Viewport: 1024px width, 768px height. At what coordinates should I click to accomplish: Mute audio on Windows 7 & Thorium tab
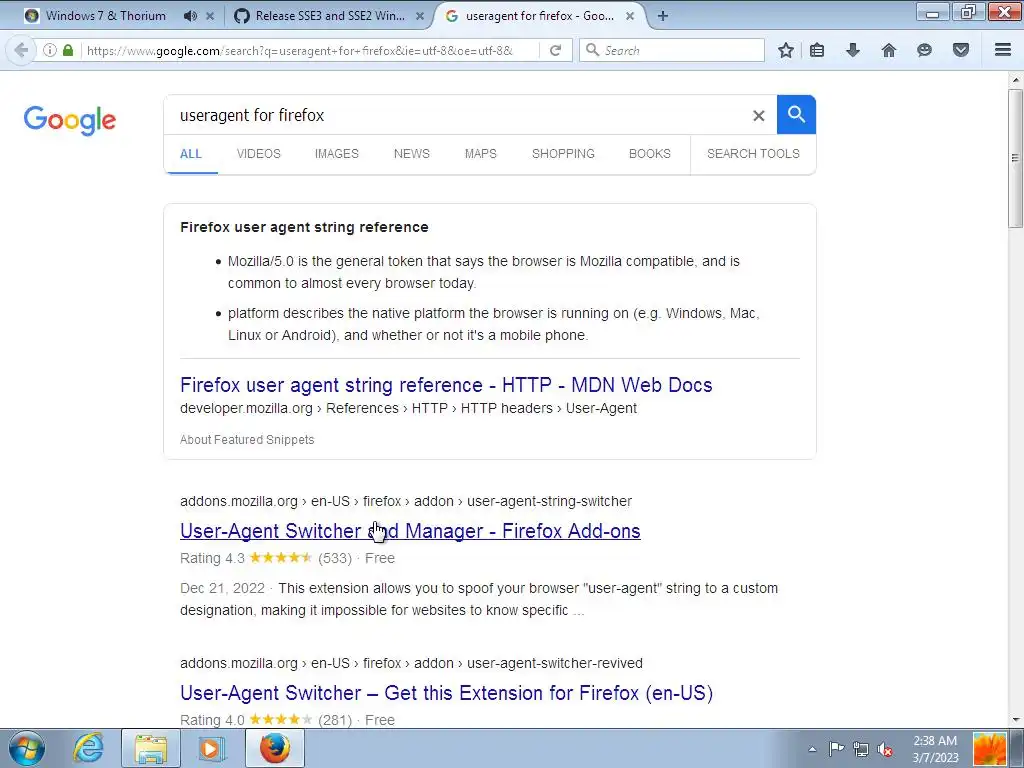click(190, 16)
